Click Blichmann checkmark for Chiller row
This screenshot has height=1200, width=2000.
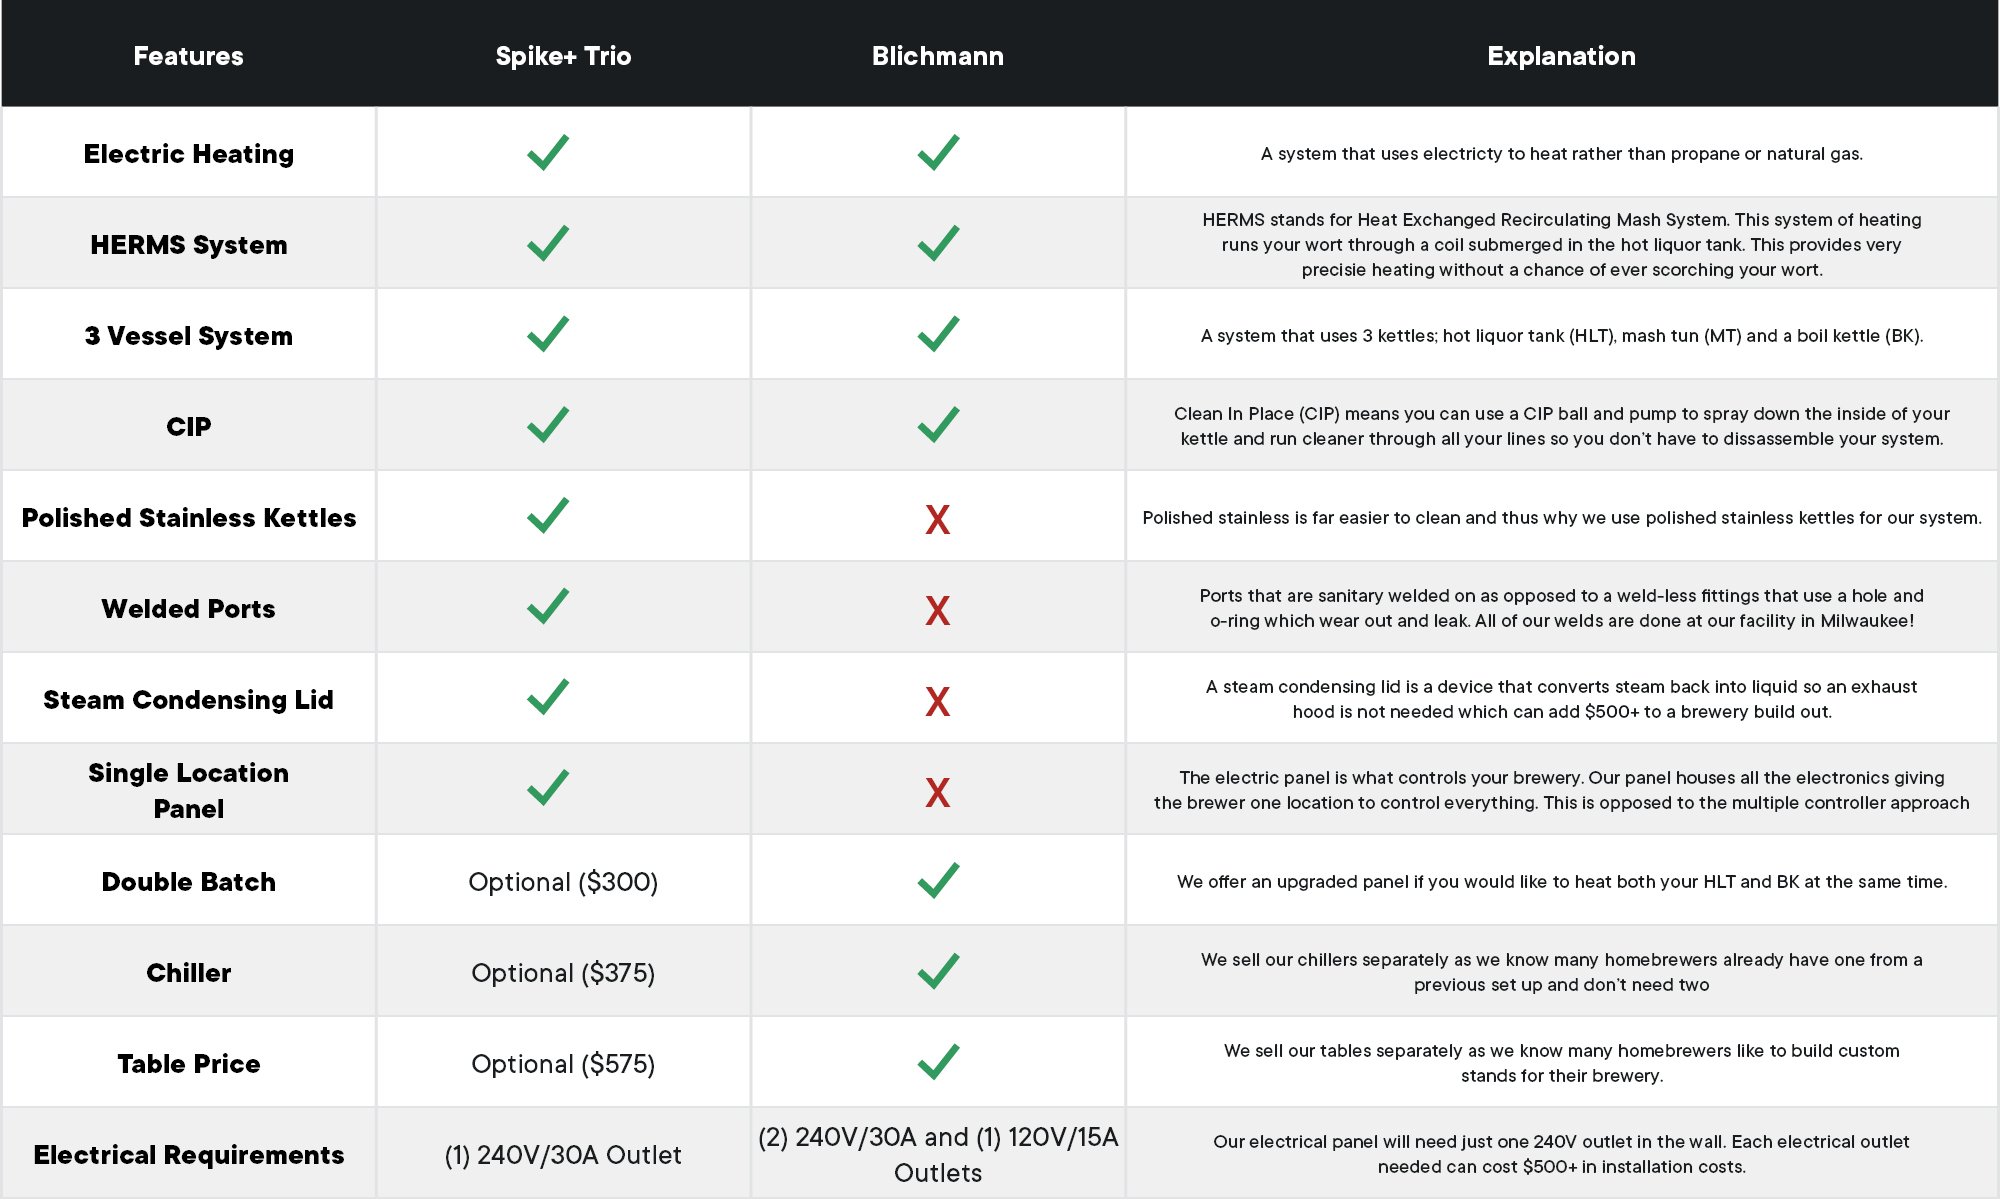pyautogui.click(x=938, y=971)
